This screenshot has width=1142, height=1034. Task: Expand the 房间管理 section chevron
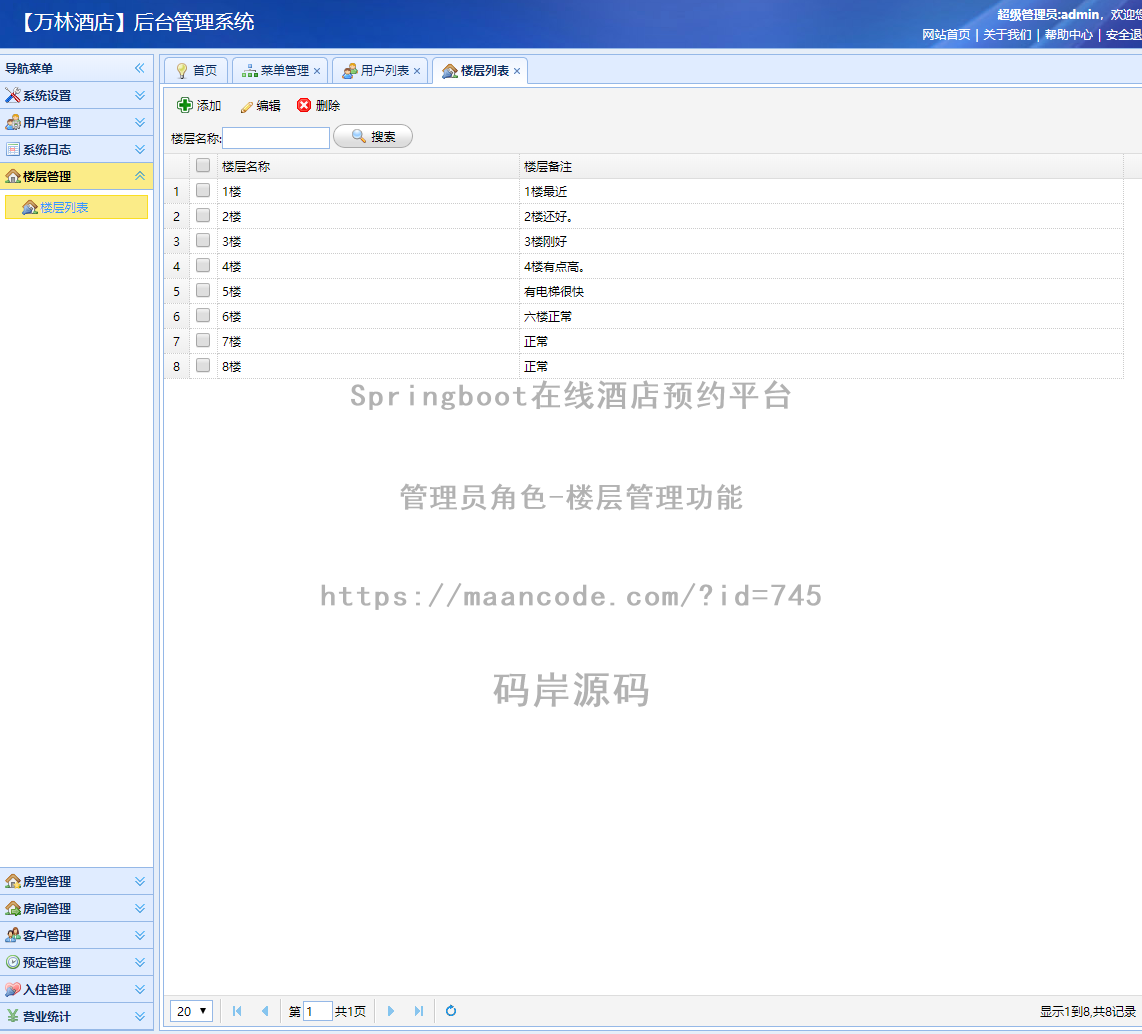(140, 908)
